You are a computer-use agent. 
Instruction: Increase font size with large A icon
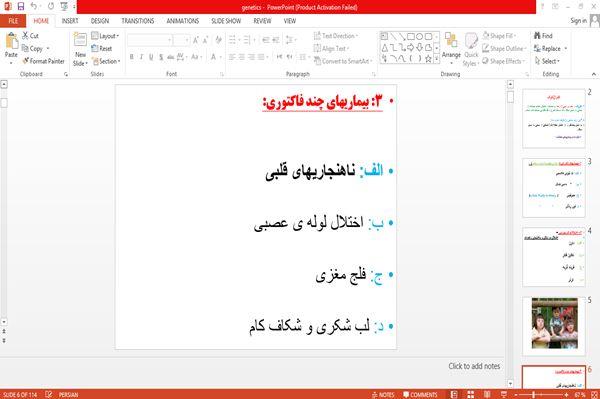coord(196,40)
